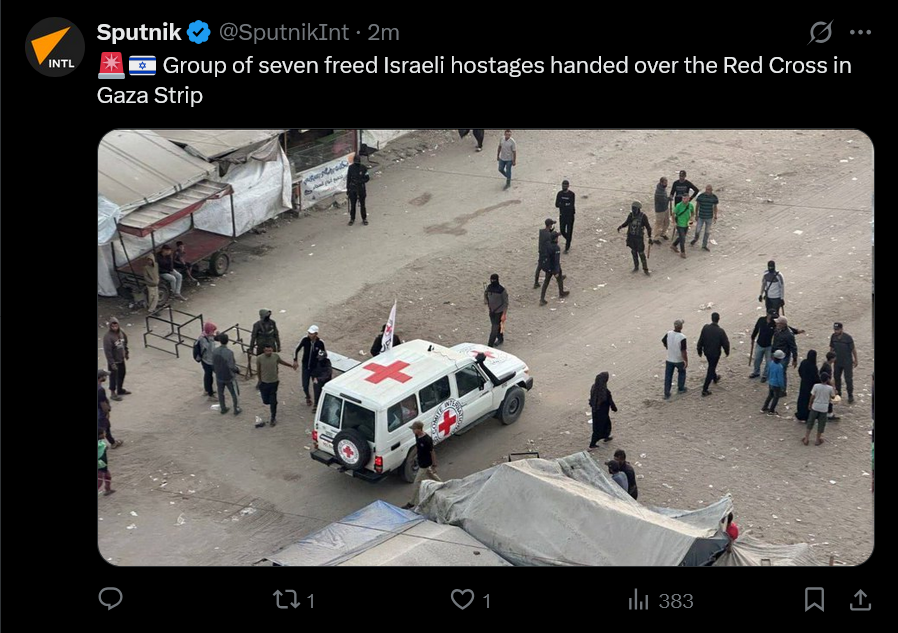Click the tweet text about freed hostages
Screen dimensions: 898x633
(474, 80)
